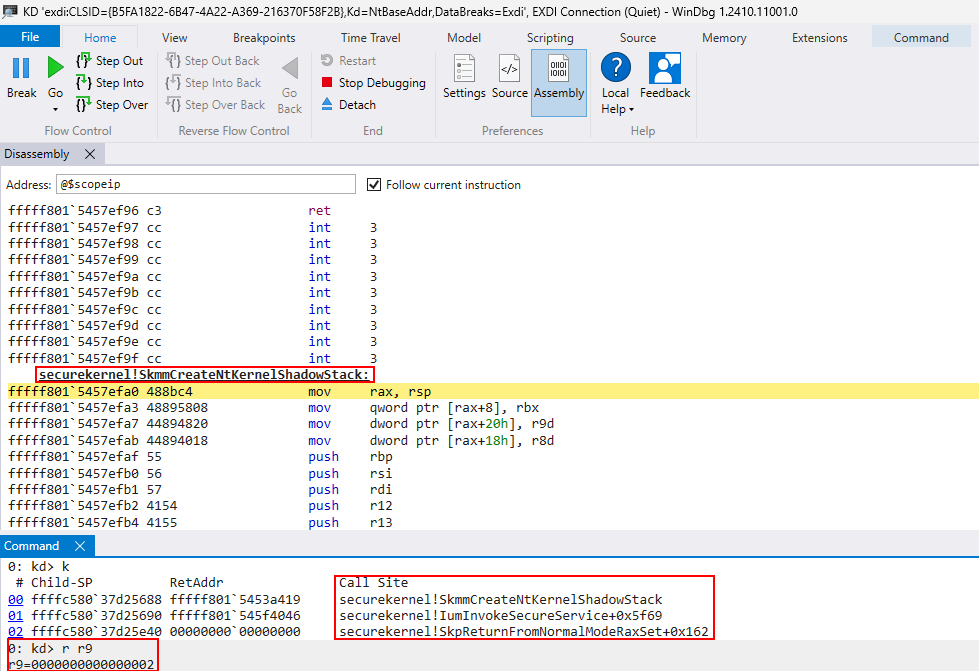Click mov qword ptr [rax+8], rbx line

[273, 408]
